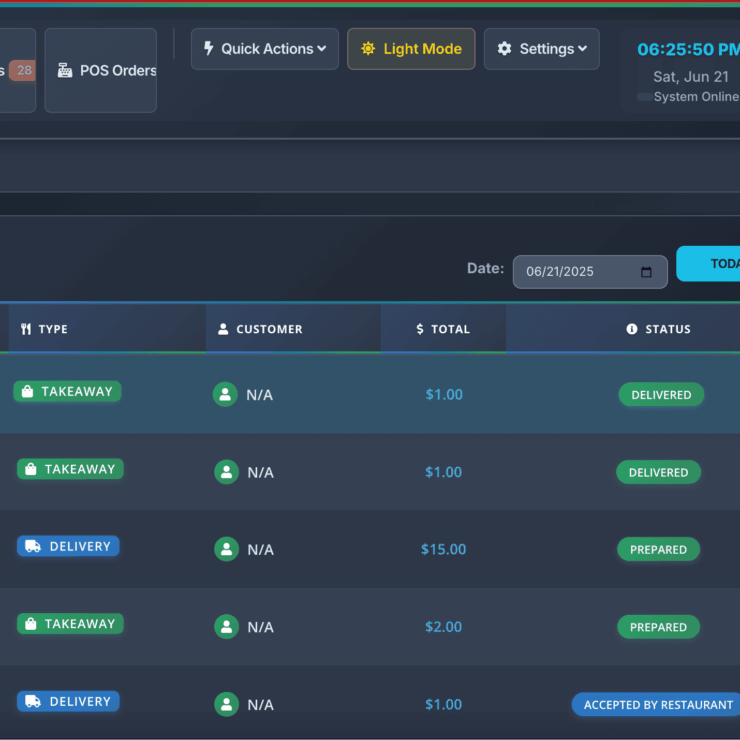Toggle Light Mode theme
The width and height of the screenshot is (740, 740).
(x=411, y=49)
